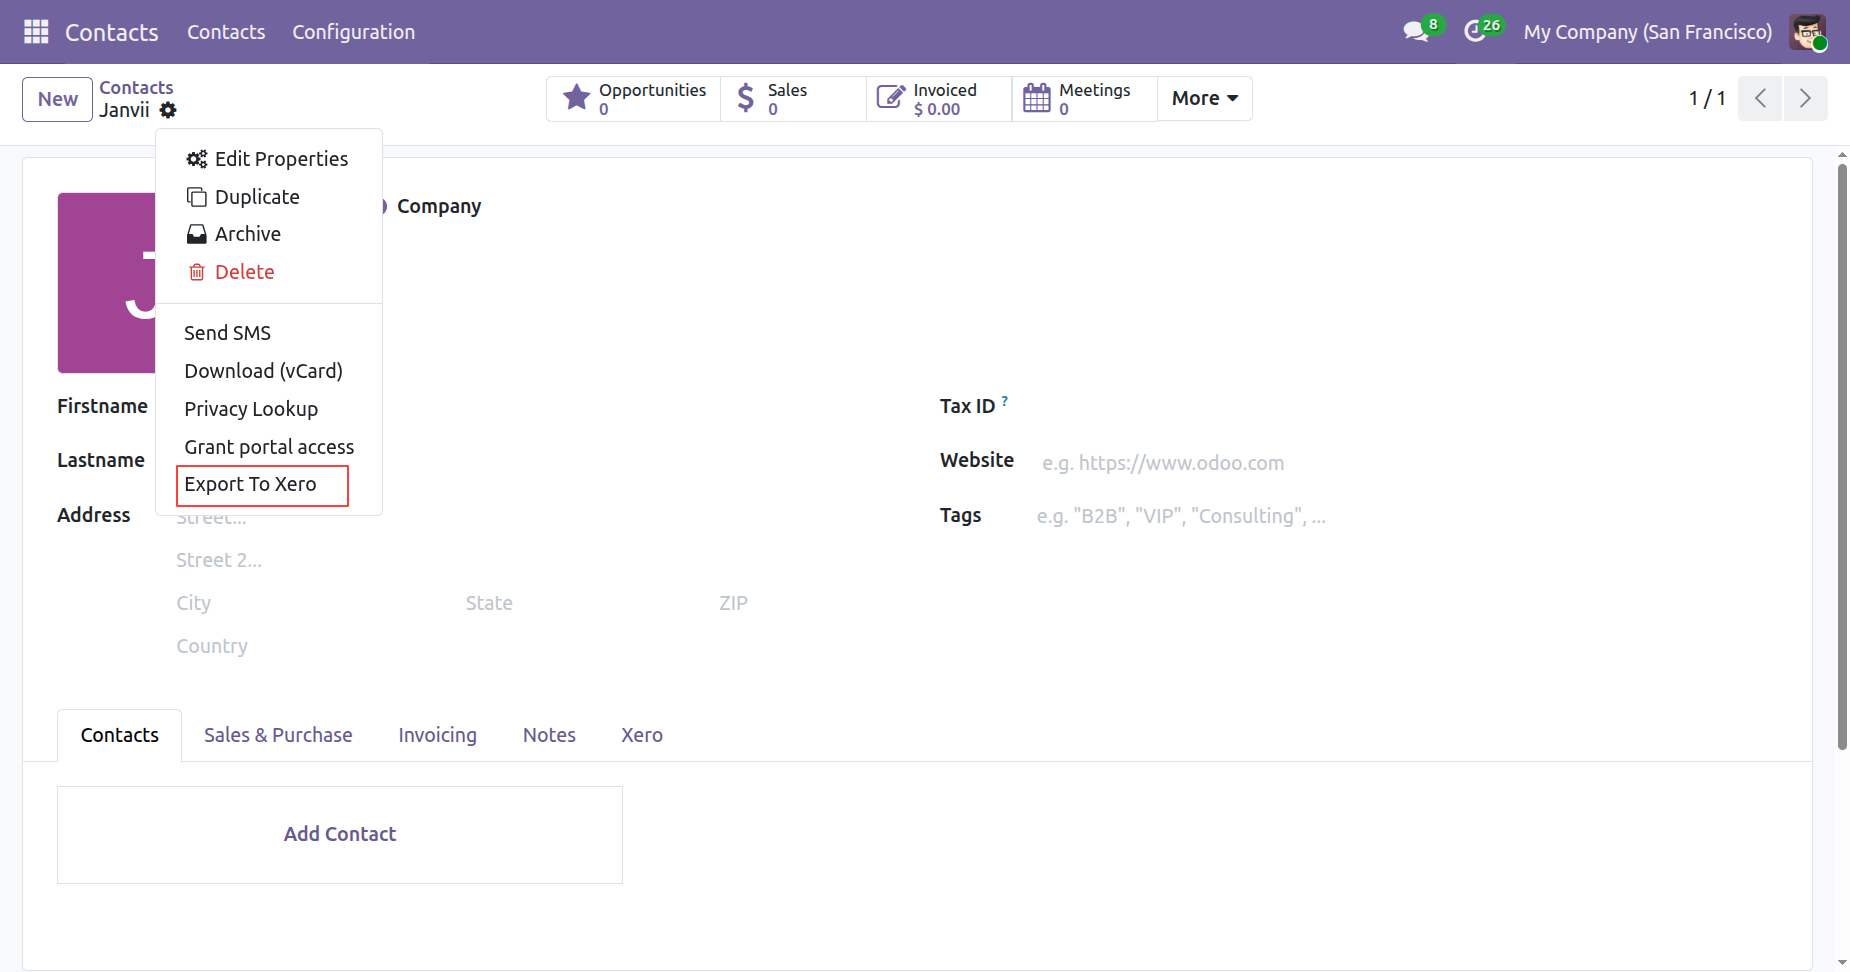The height and width of the screenshot is (972, 1850).
Task: Expand the More dropdown
Action: (x=1205, y=98)
